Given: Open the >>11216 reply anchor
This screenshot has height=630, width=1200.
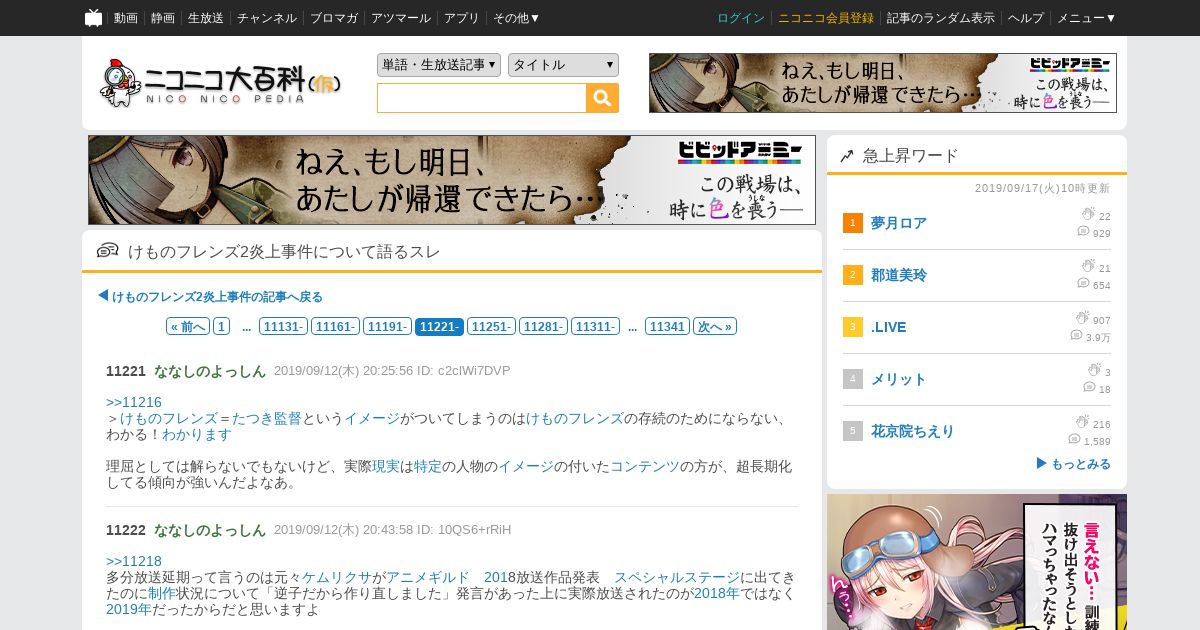Looking at the screenshot, I should click(x=134, y=402).
